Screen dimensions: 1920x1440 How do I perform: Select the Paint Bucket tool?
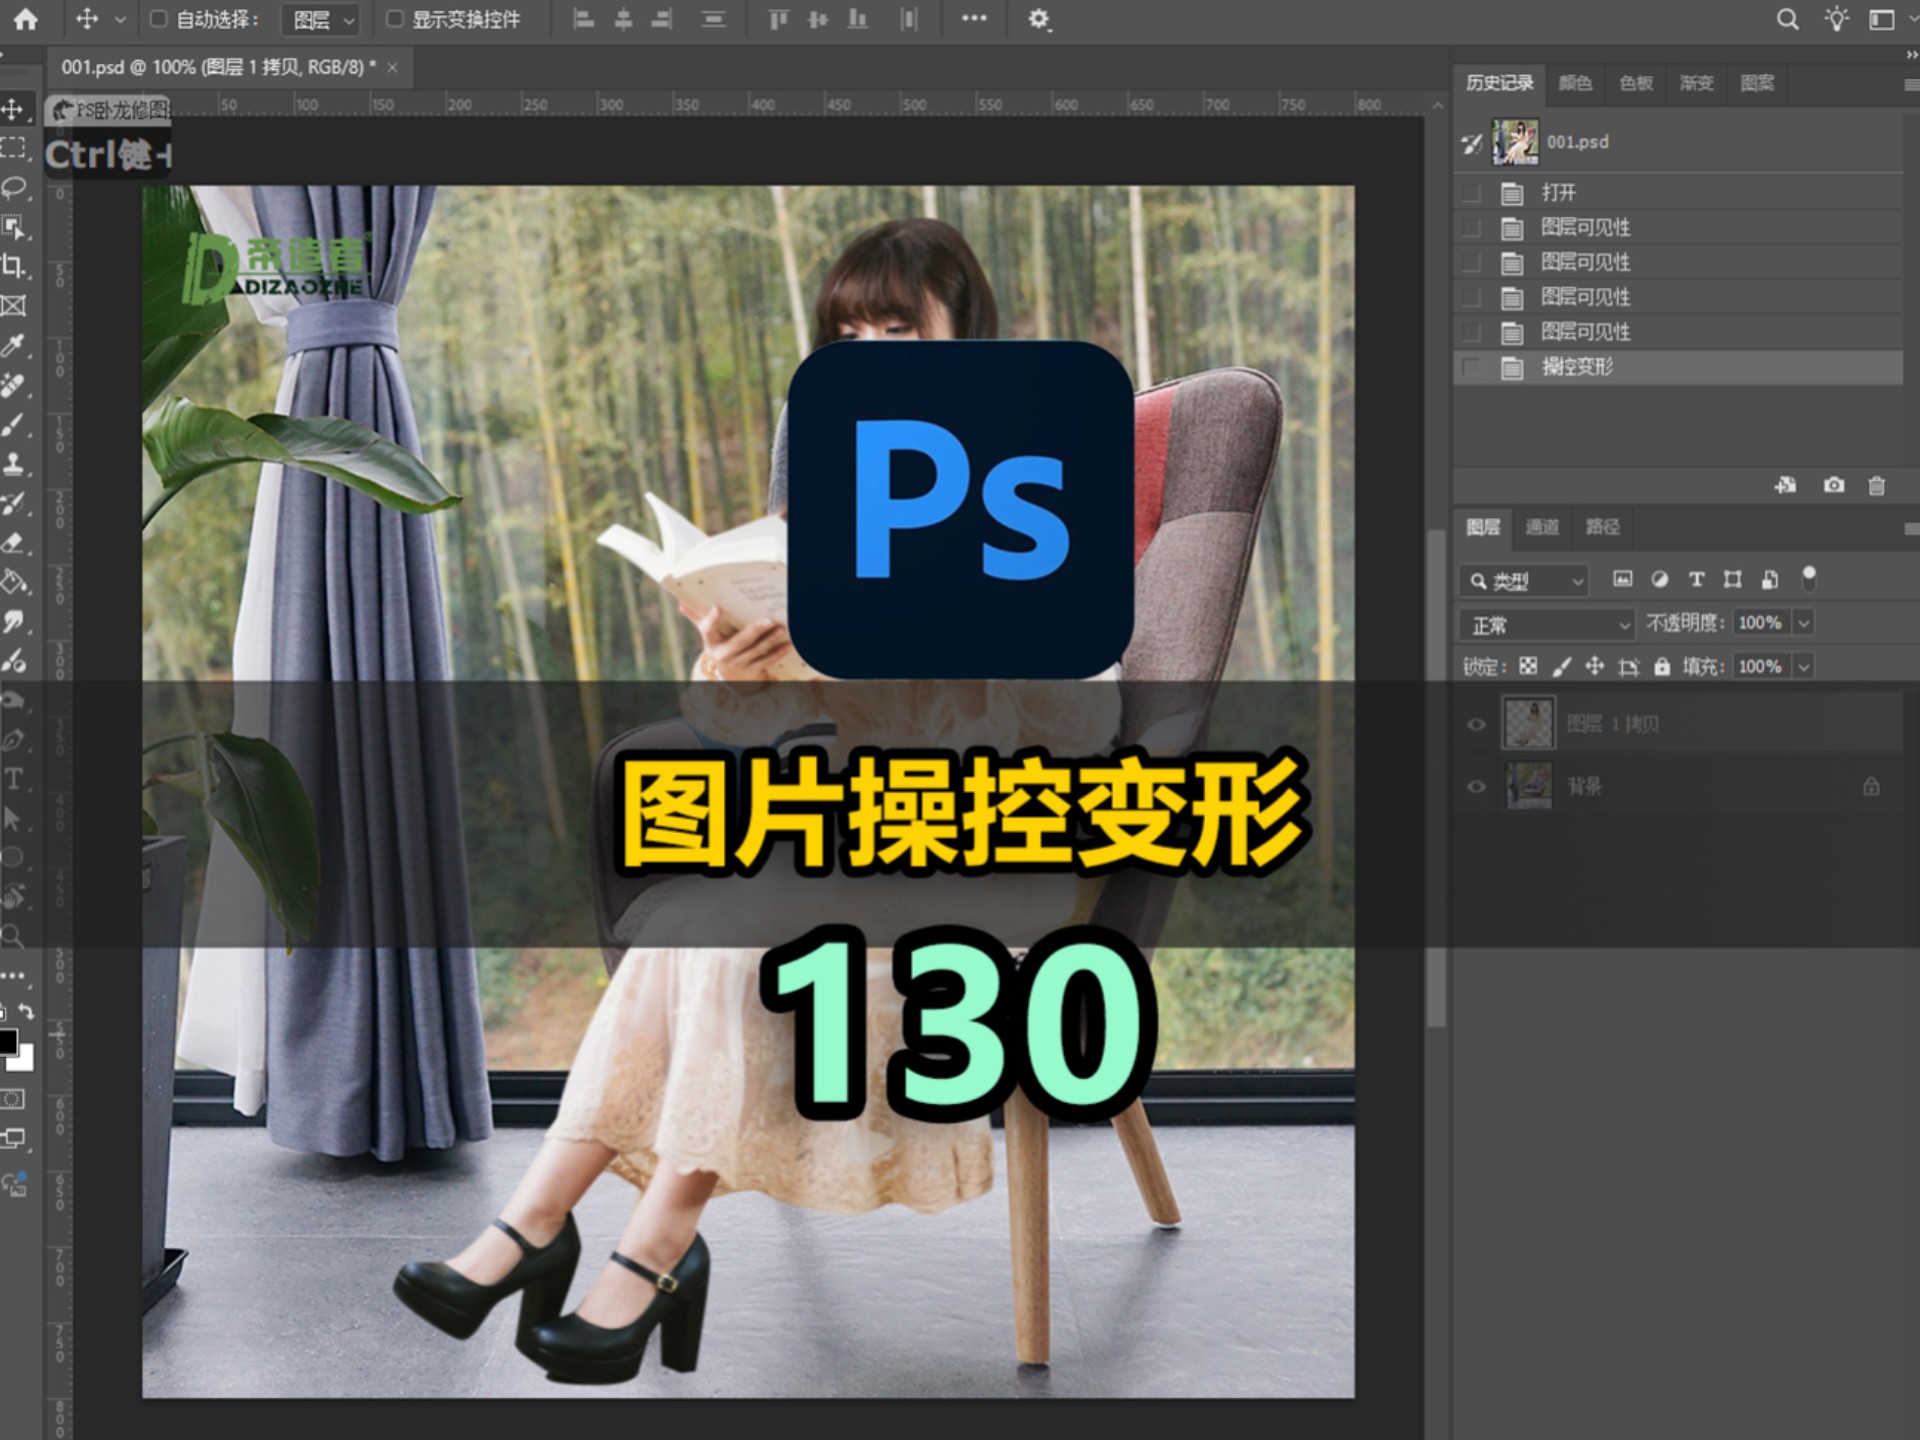pos(14,582)
